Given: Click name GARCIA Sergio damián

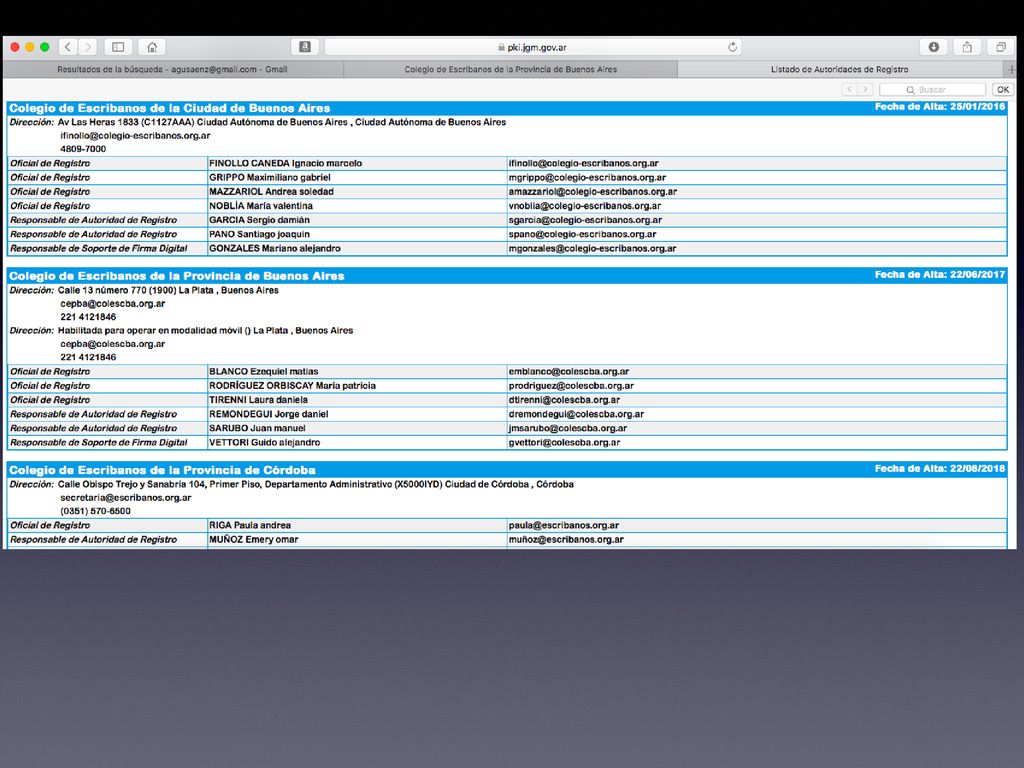Looking at the screenshot, I should 259,220.
